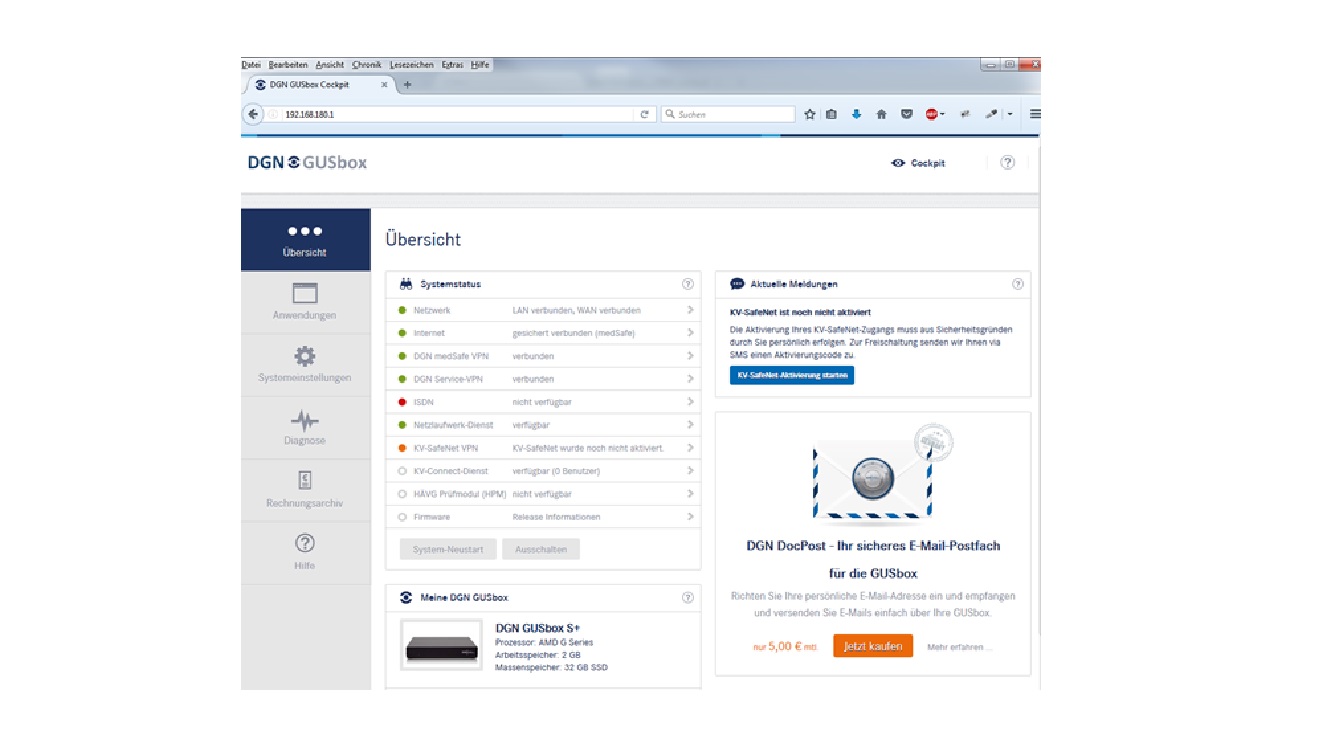Click the 'nicht verfügbar' ISDN status text

click(542, 402)
